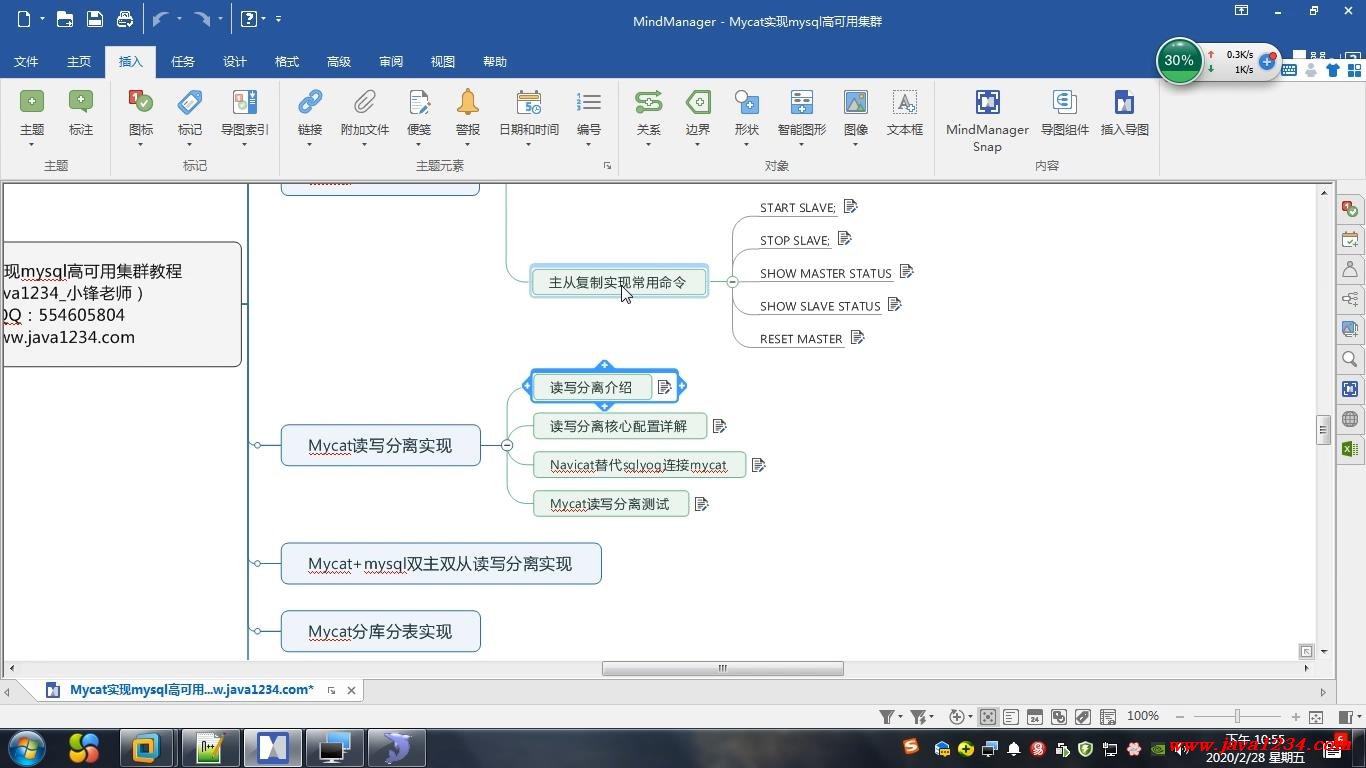This screenshot has height=768, width=1366.
Task: Select the SHOW MASTER STATUS subtopic
Action: click(x=825, y=273)
